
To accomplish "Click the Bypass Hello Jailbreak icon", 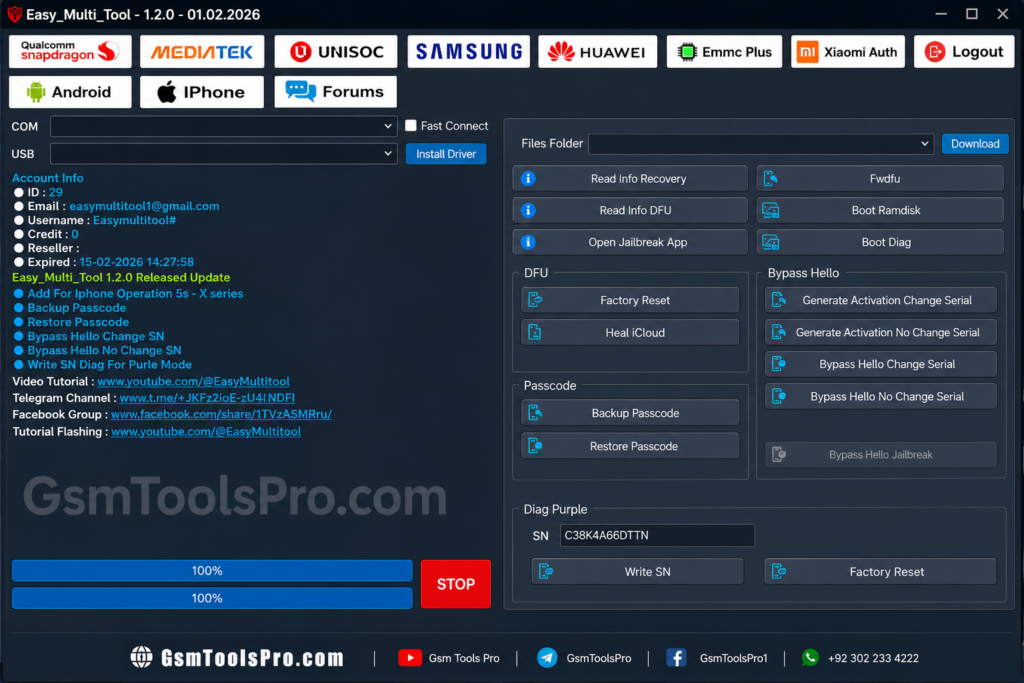I will point(778,454).
